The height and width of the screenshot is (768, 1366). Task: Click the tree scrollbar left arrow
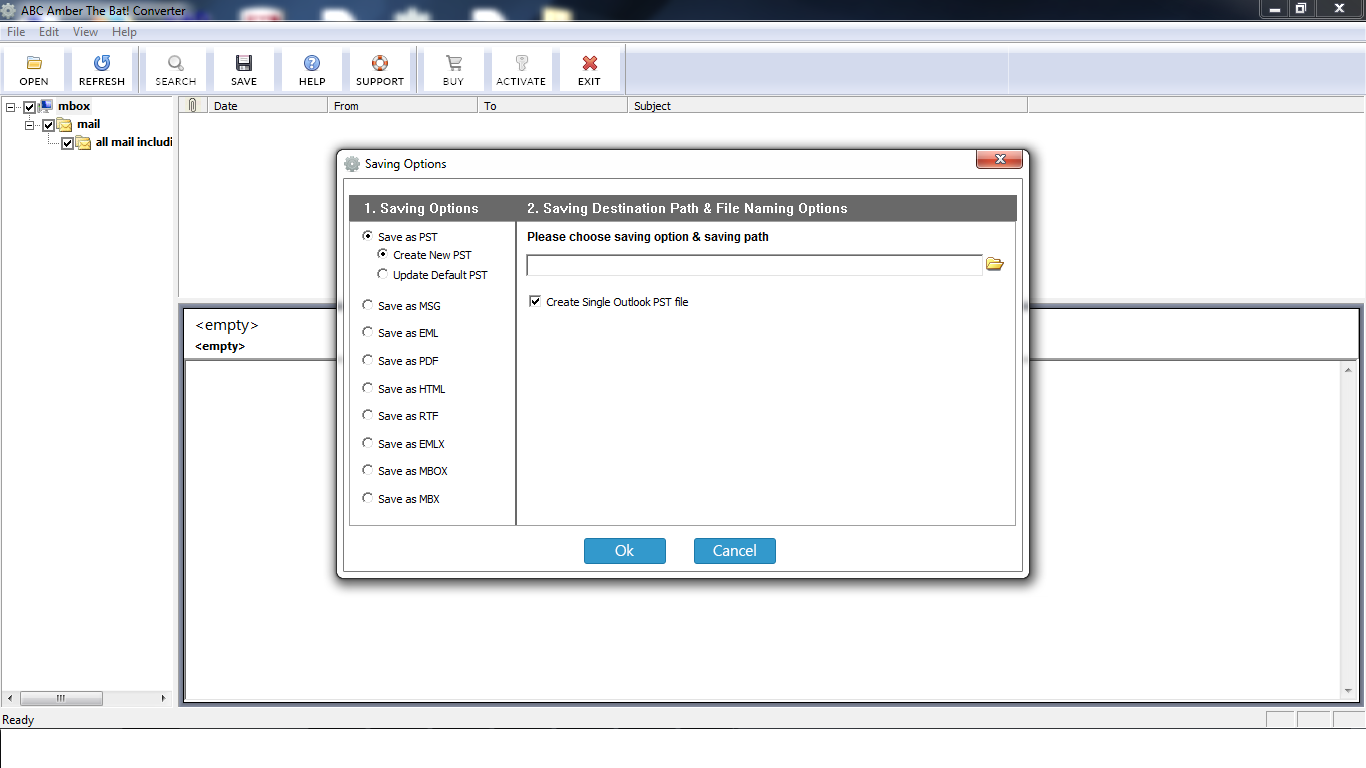pyautogui.click(x=10, y=698)
